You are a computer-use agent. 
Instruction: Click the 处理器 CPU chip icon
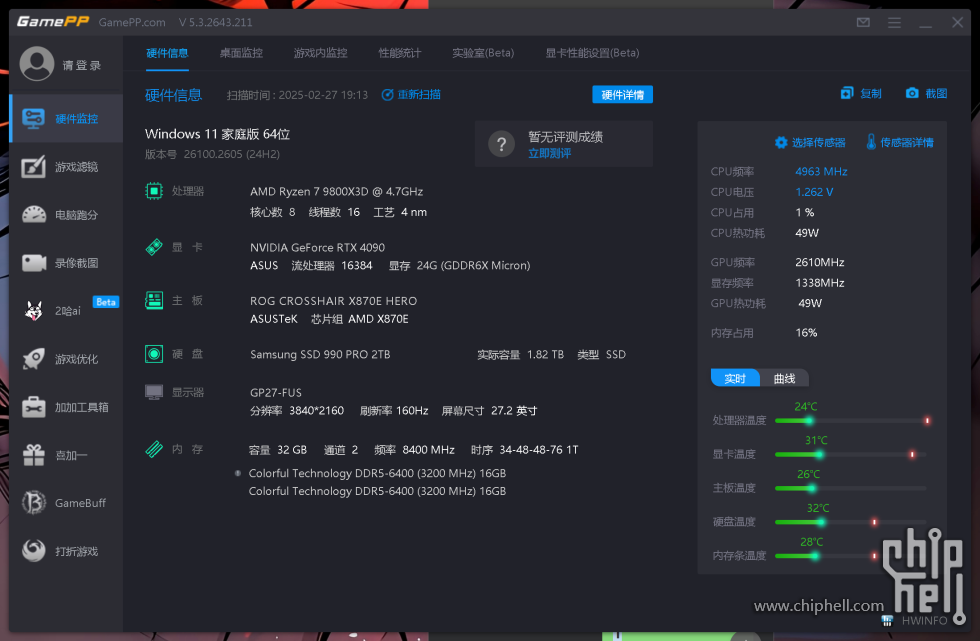(x=154, y=191)
